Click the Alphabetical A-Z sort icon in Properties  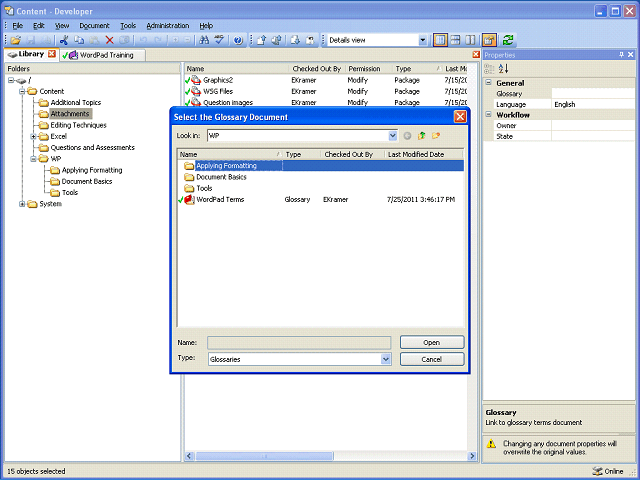point(503,69)
